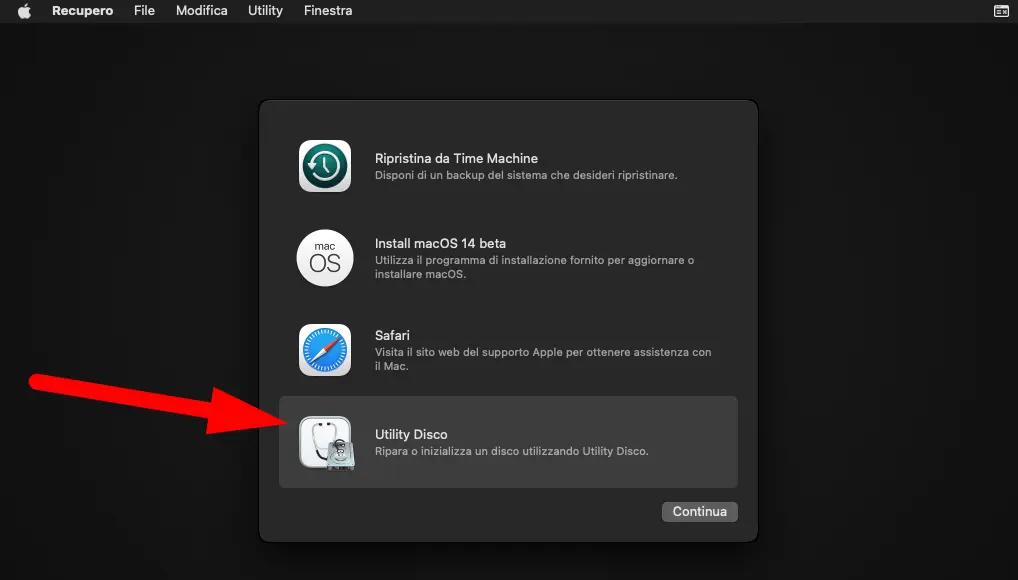Select the macOS installer icon
This screenshot has width=1018, height=580.
tap(325, 258)
